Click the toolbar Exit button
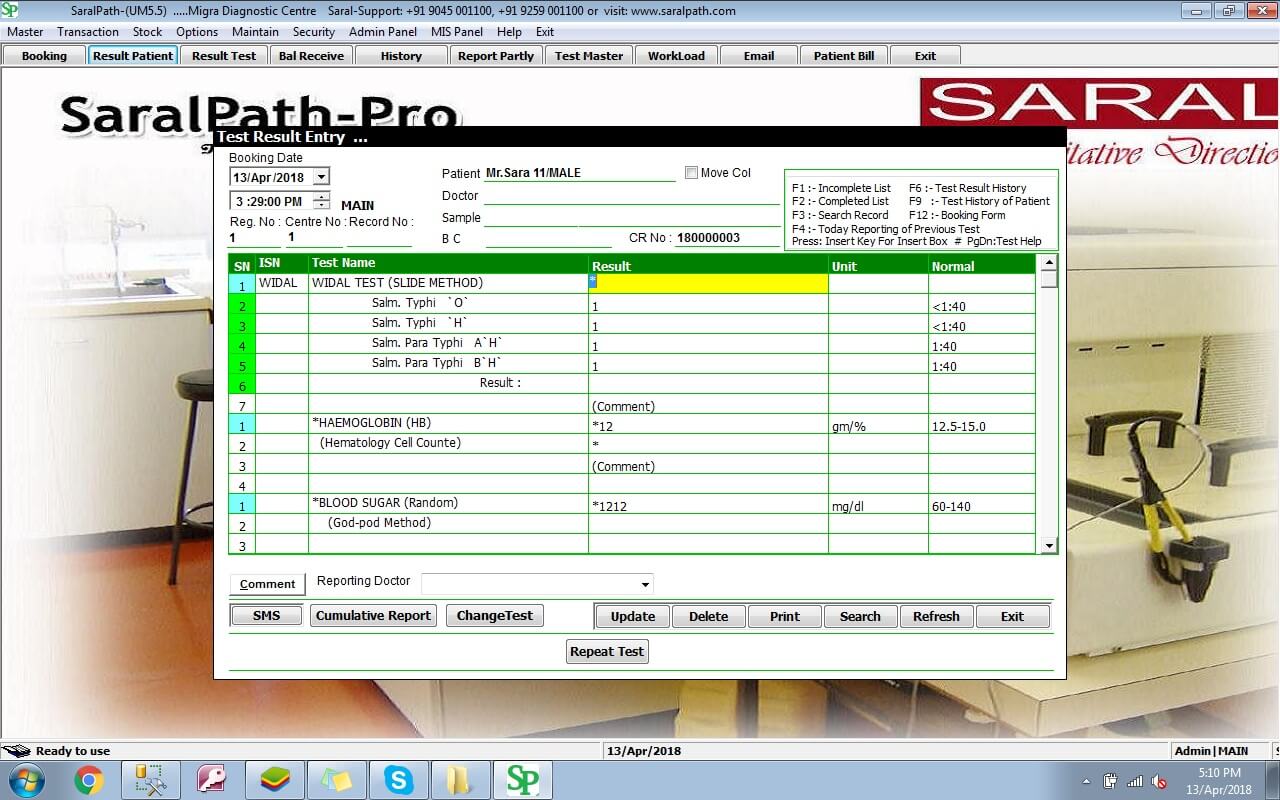The width and height of the screenshot is (1280, 800). coord(926,56)
